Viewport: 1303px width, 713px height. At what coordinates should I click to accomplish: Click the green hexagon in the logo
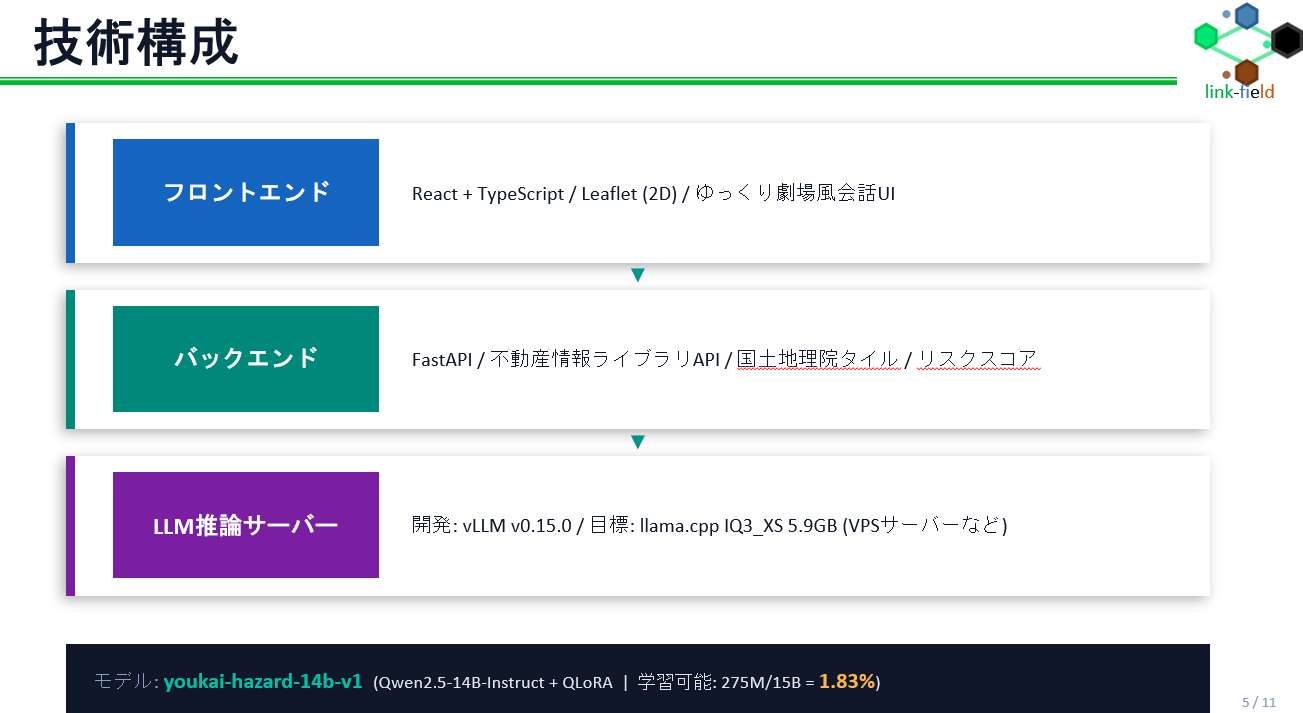click(1207, 37)
